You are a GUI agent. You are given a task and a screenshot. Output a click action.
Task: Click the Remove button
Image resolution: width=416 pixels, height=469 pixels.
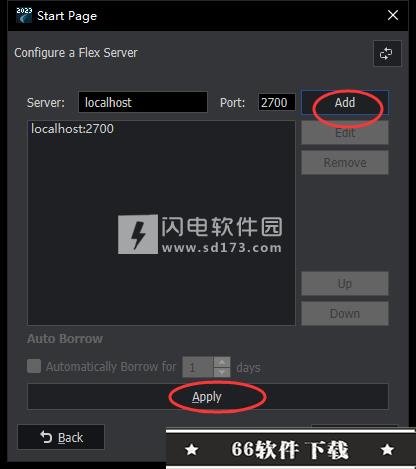point(345,163)
